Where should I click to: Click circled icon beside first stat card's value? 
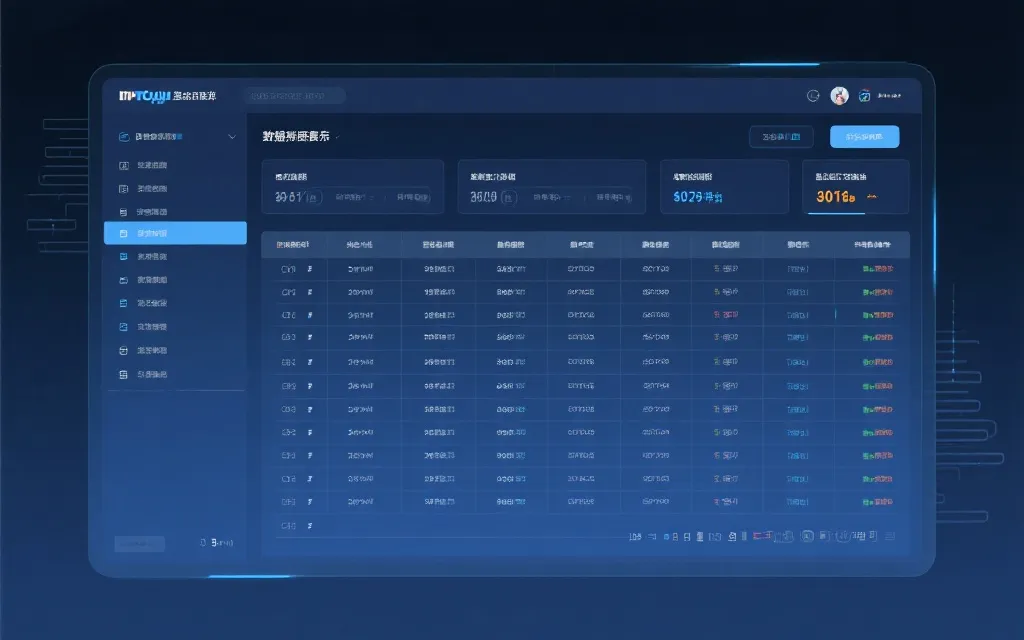[314, 198]
